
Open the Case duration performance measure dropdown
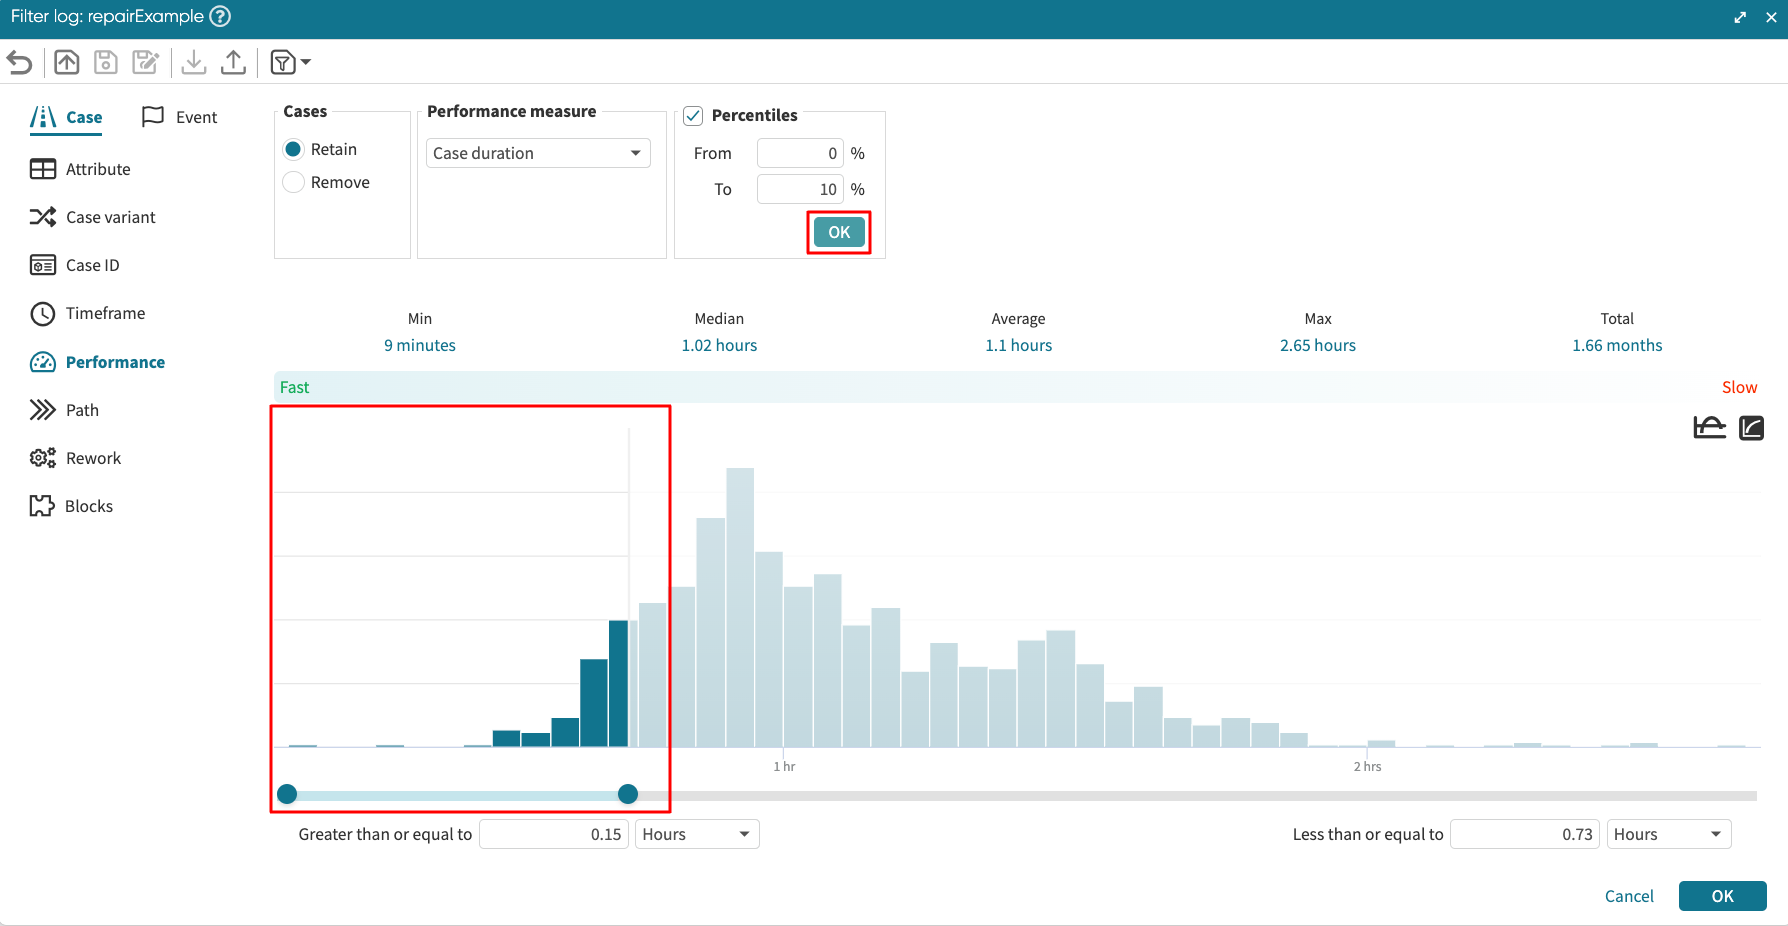pos(538,153)
